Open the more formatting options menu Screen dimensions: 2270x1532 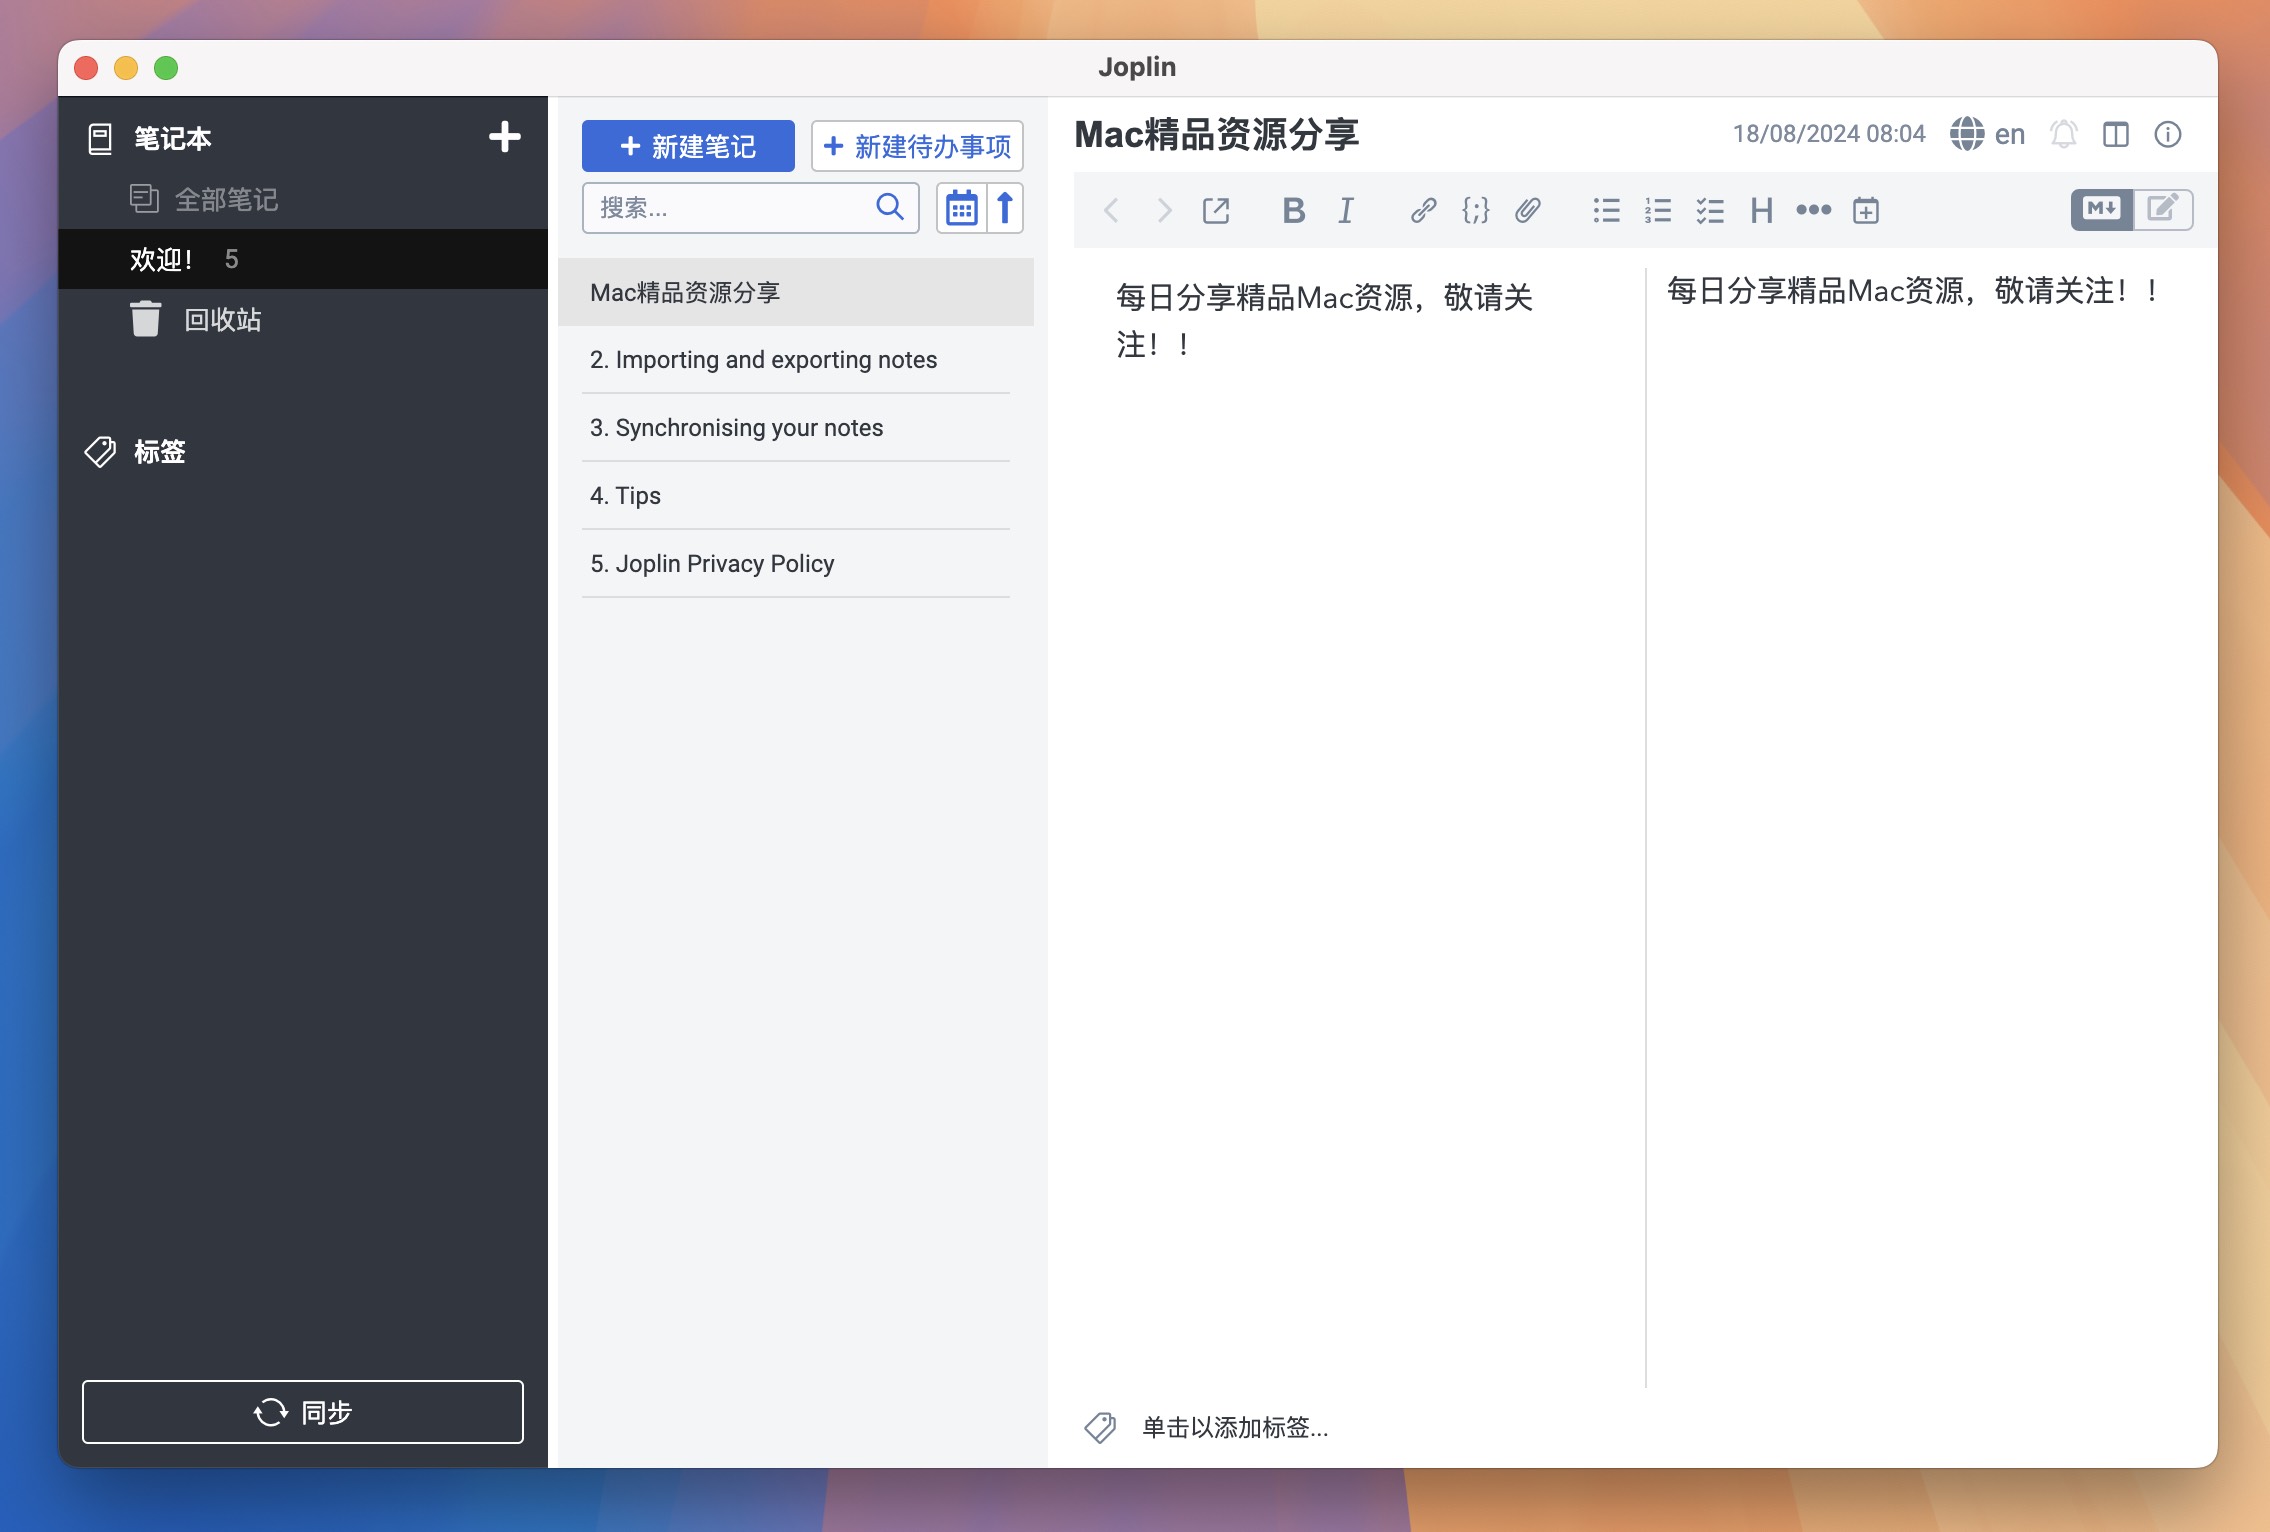point(1814,209)
